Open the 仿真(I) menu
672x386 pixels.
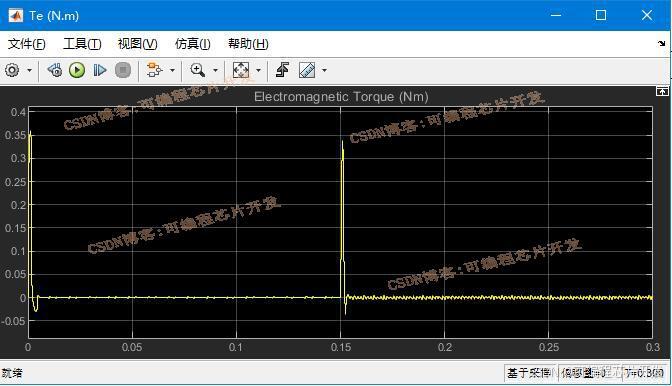click(192, 44)
